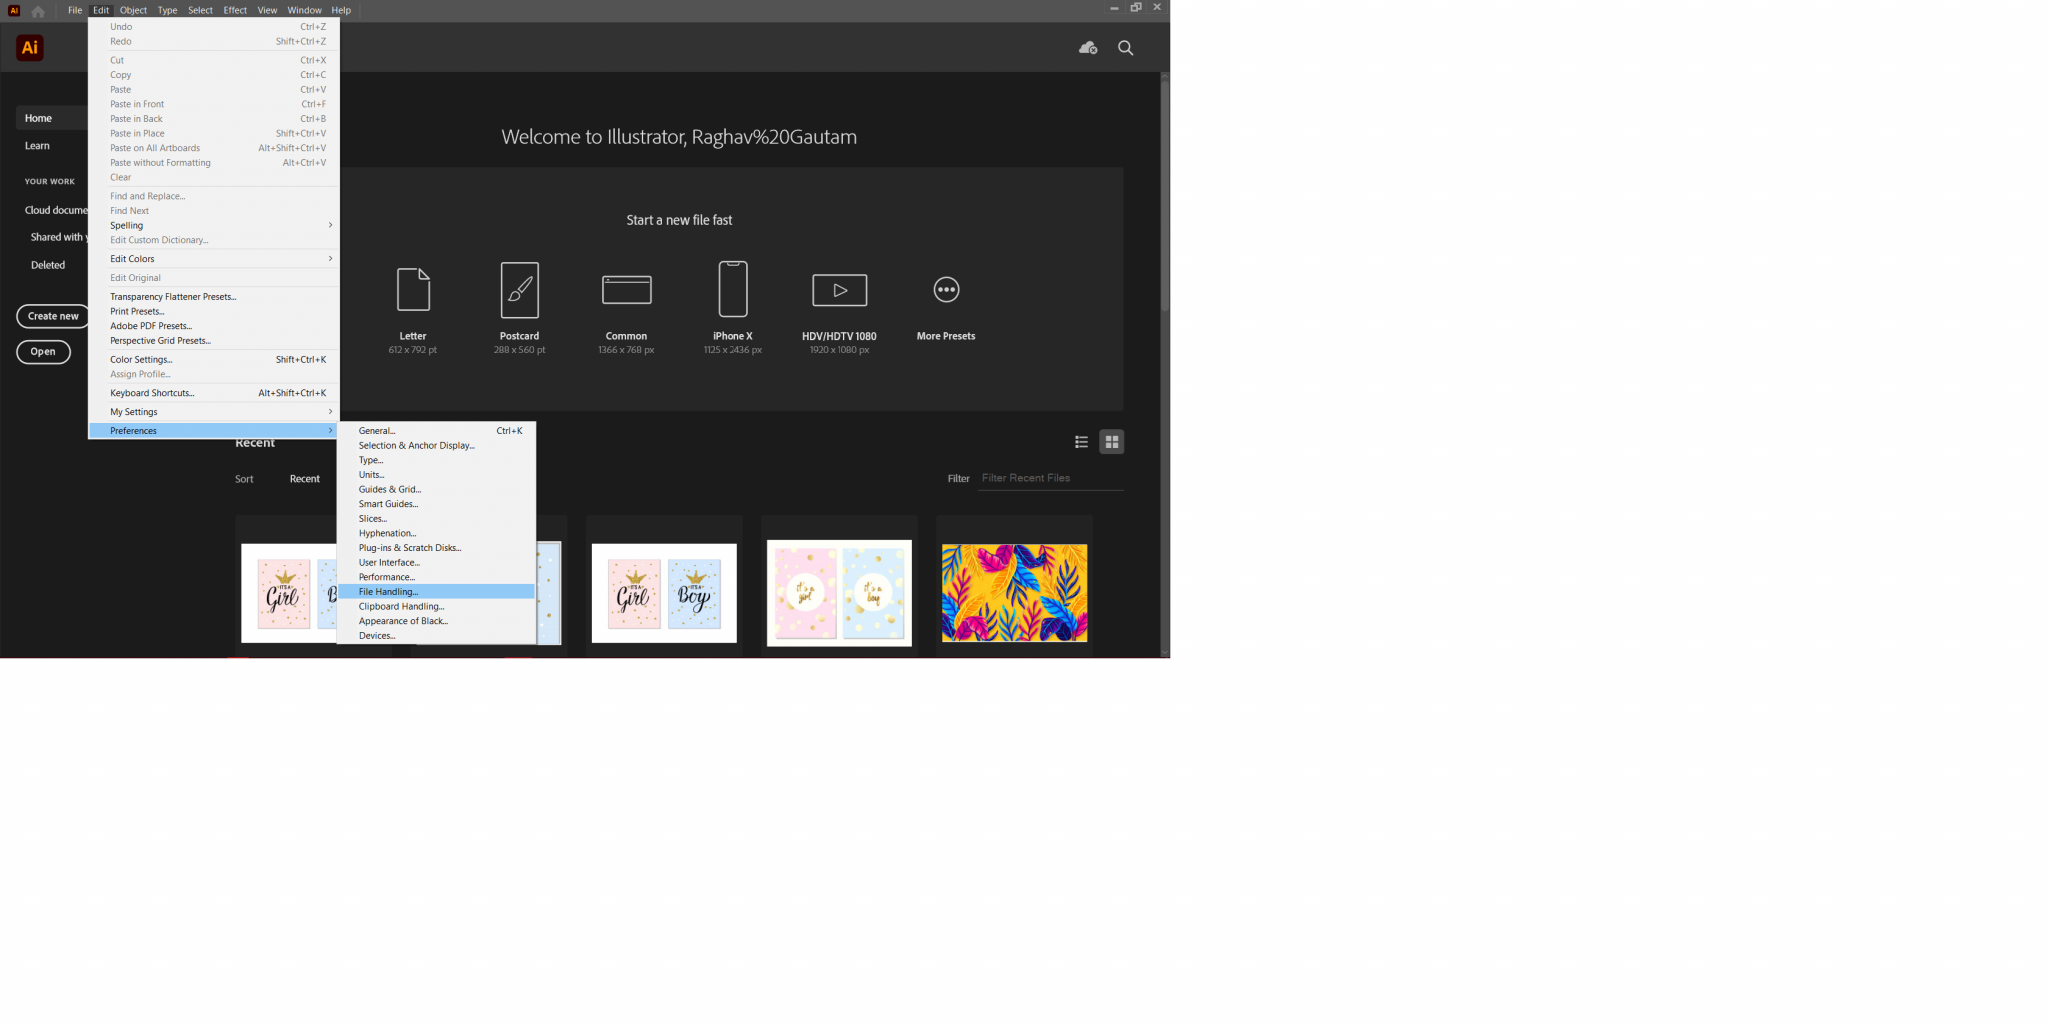
Task: Expand the Edit Colors submenu
Action: 214,259
